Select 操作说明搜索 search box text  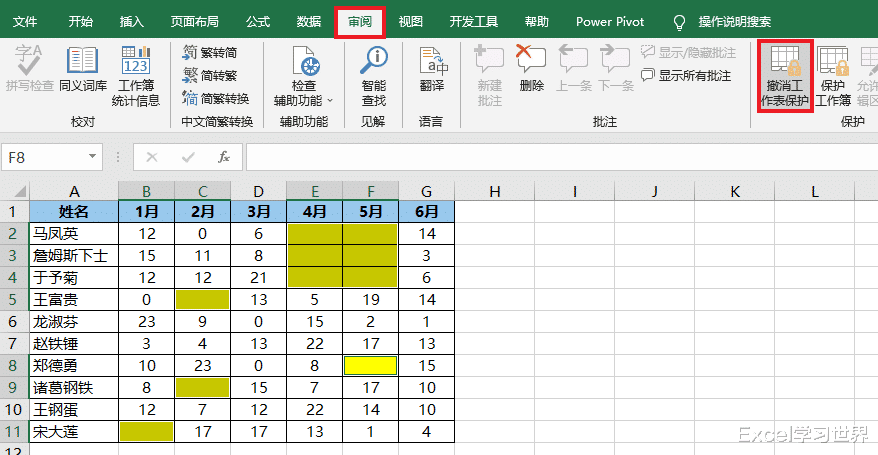[x=735, y=22]
